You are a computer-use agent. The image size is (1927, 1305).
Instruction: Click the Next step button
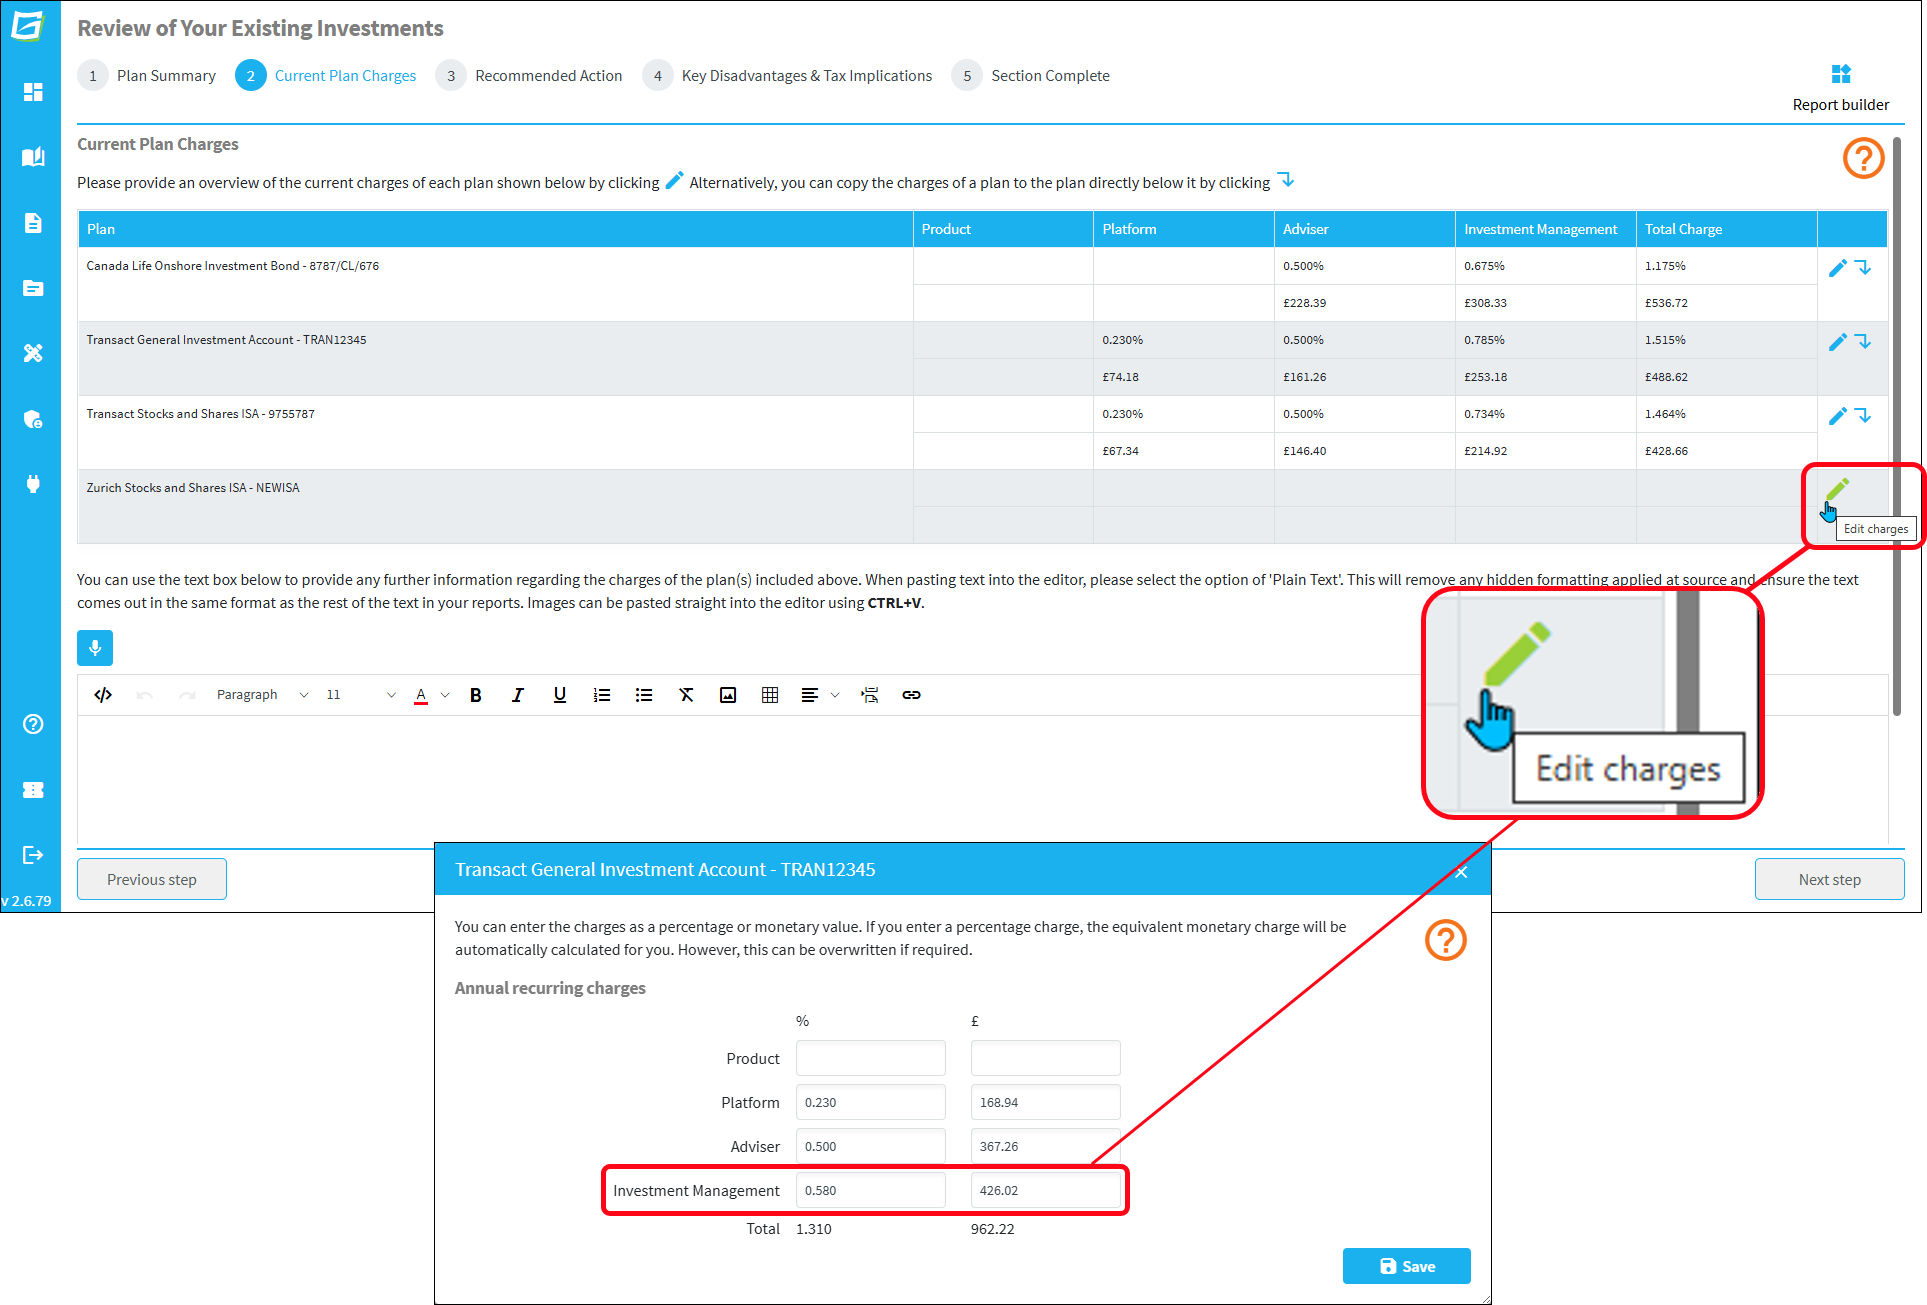coord(1829,880)
